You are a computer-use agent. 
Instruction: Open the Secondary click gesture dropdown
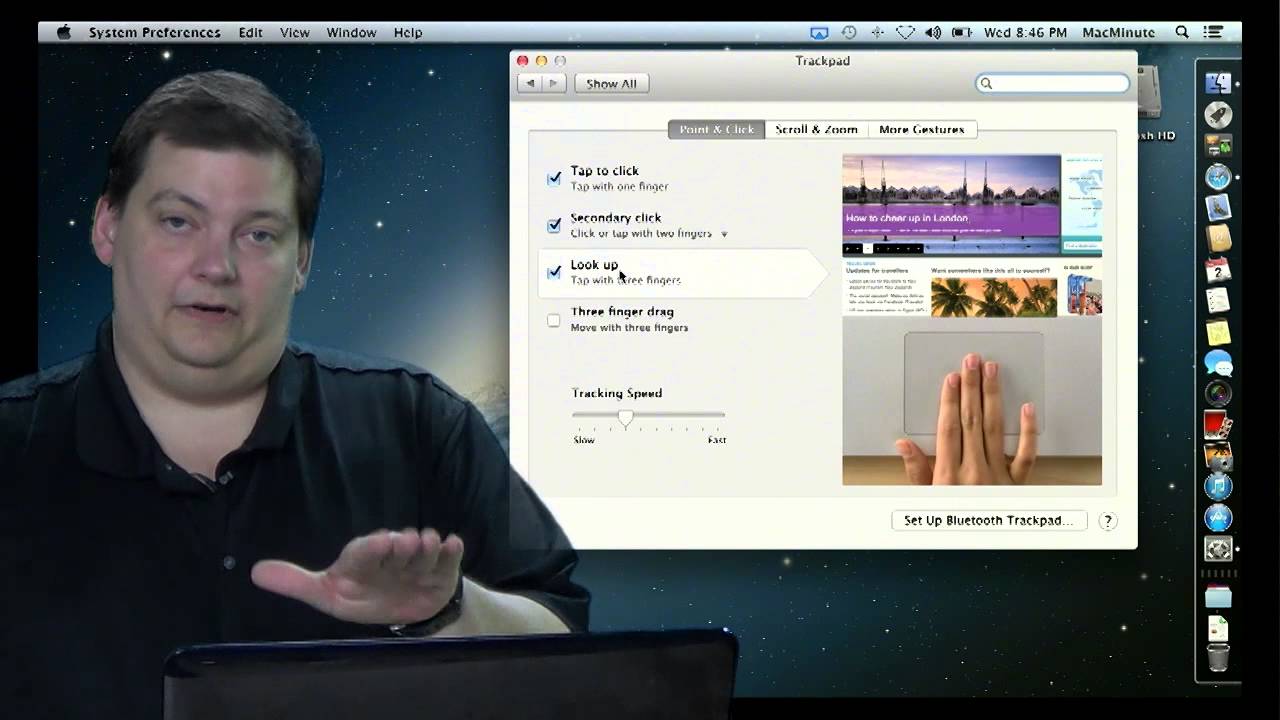click(724, 233)
